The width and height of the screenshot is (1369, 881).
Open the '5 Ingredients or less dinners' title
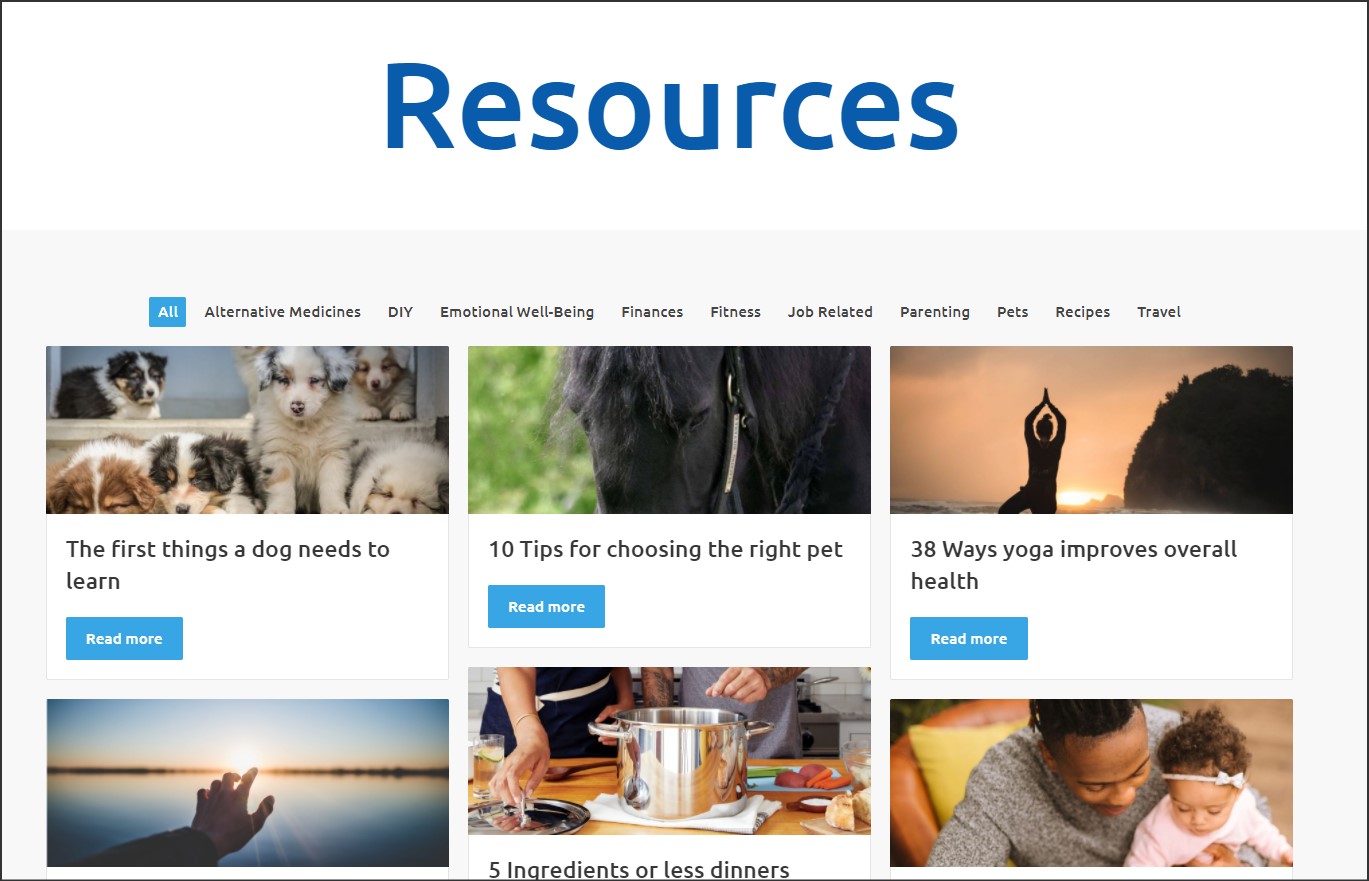click(639, 869)
